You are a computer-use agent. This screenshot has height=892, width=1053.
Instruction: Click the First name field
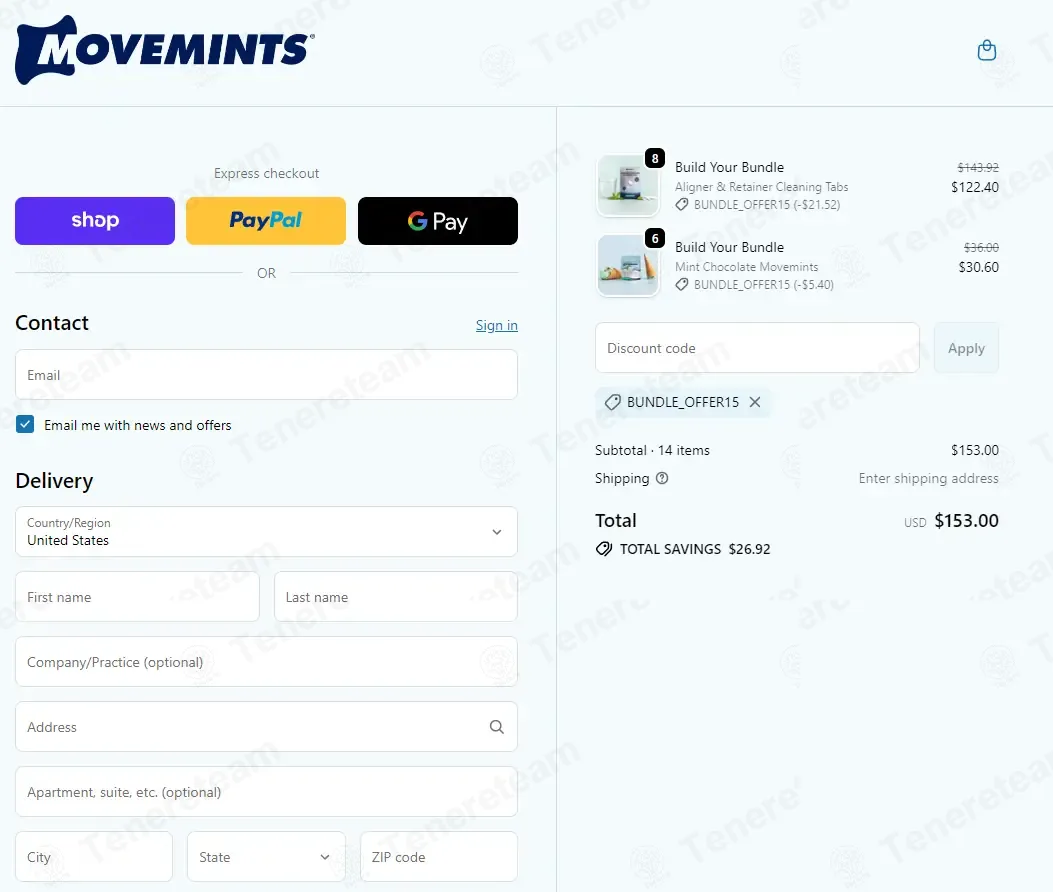pyautogui.click(x=137, y=596)
